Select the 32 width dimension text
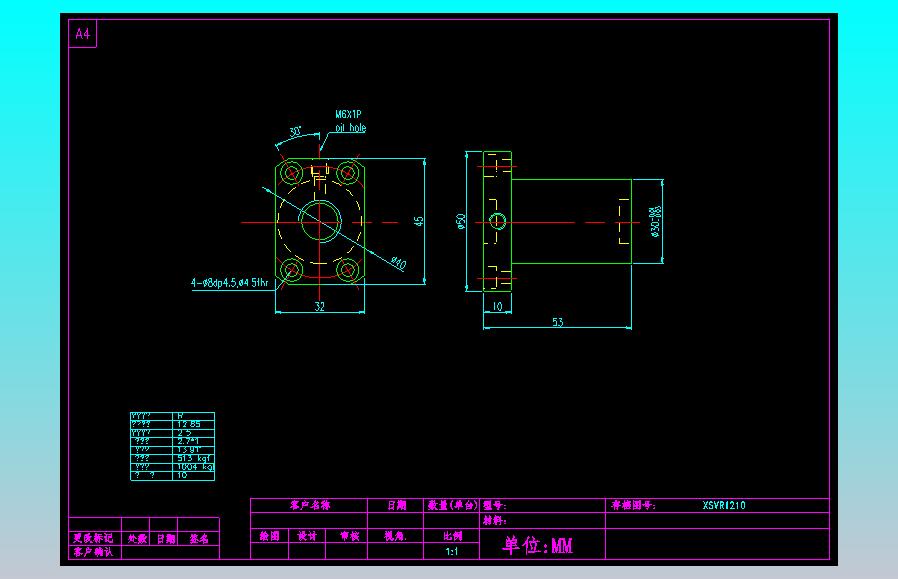The height and width of the screenshot is (579, 898). pyautogui.click(x=320, y=306)
